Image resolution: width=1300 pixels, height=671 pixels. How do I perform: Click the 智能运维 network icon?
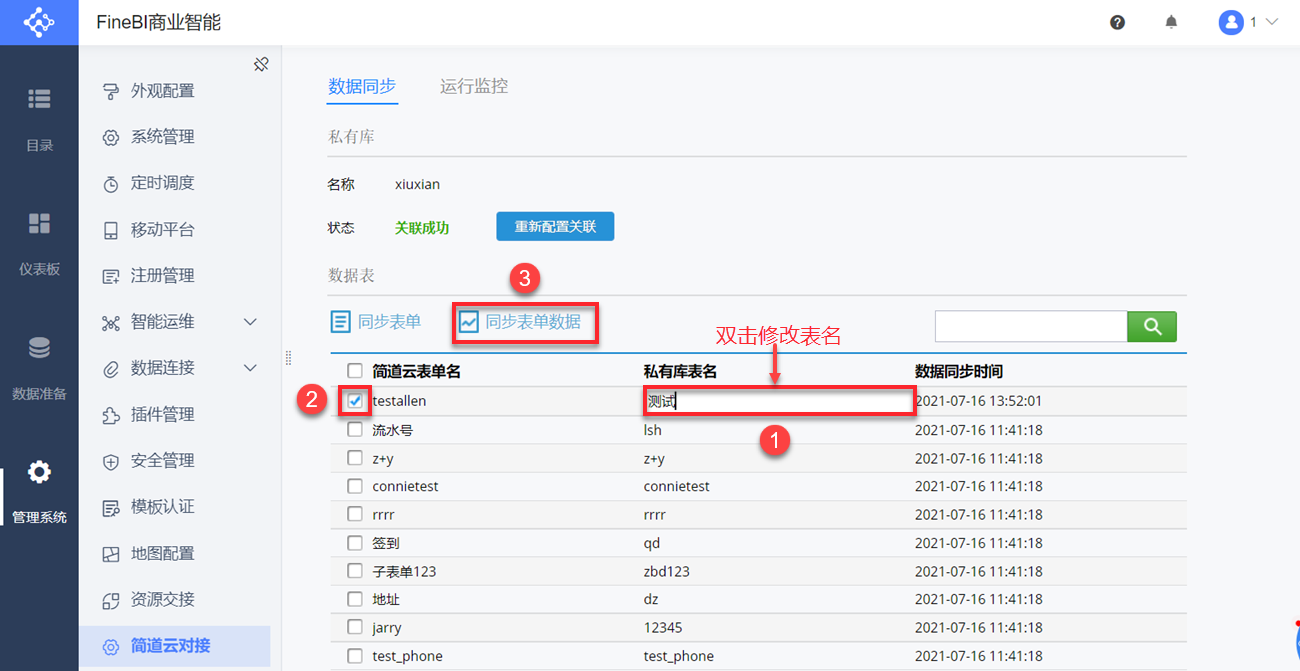click(x=111, y=322)
